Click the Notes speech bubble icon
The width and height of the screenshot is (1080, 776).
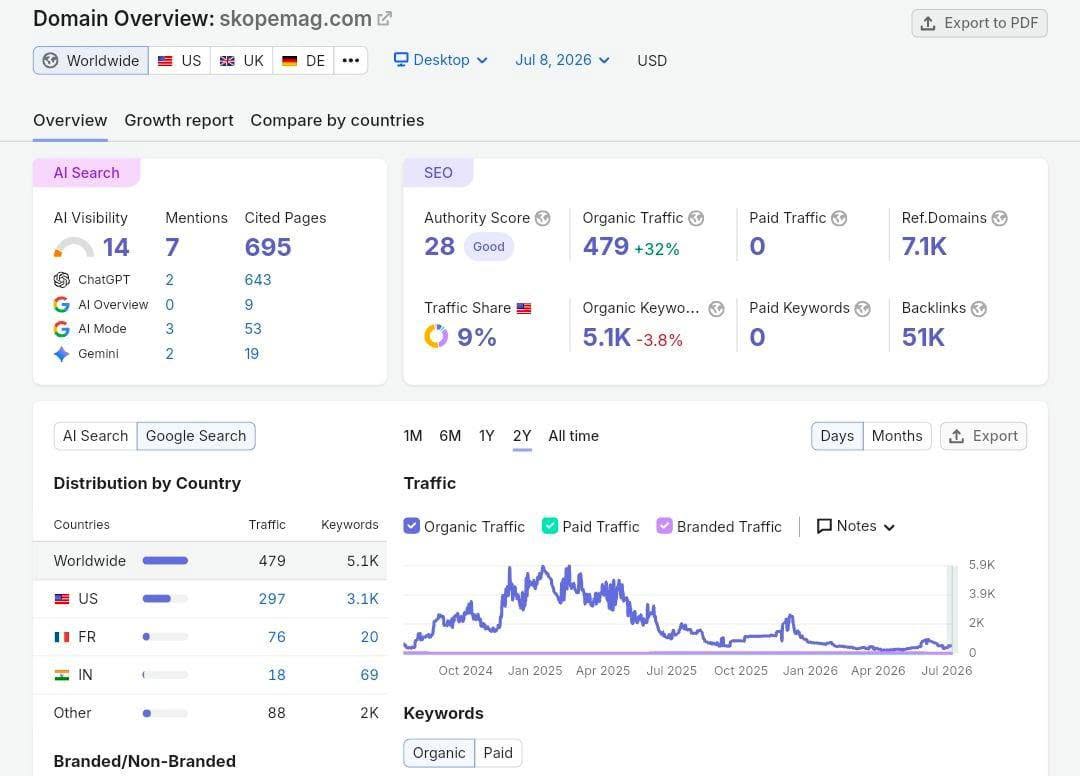pyautogui.click(x=824, y=526)
